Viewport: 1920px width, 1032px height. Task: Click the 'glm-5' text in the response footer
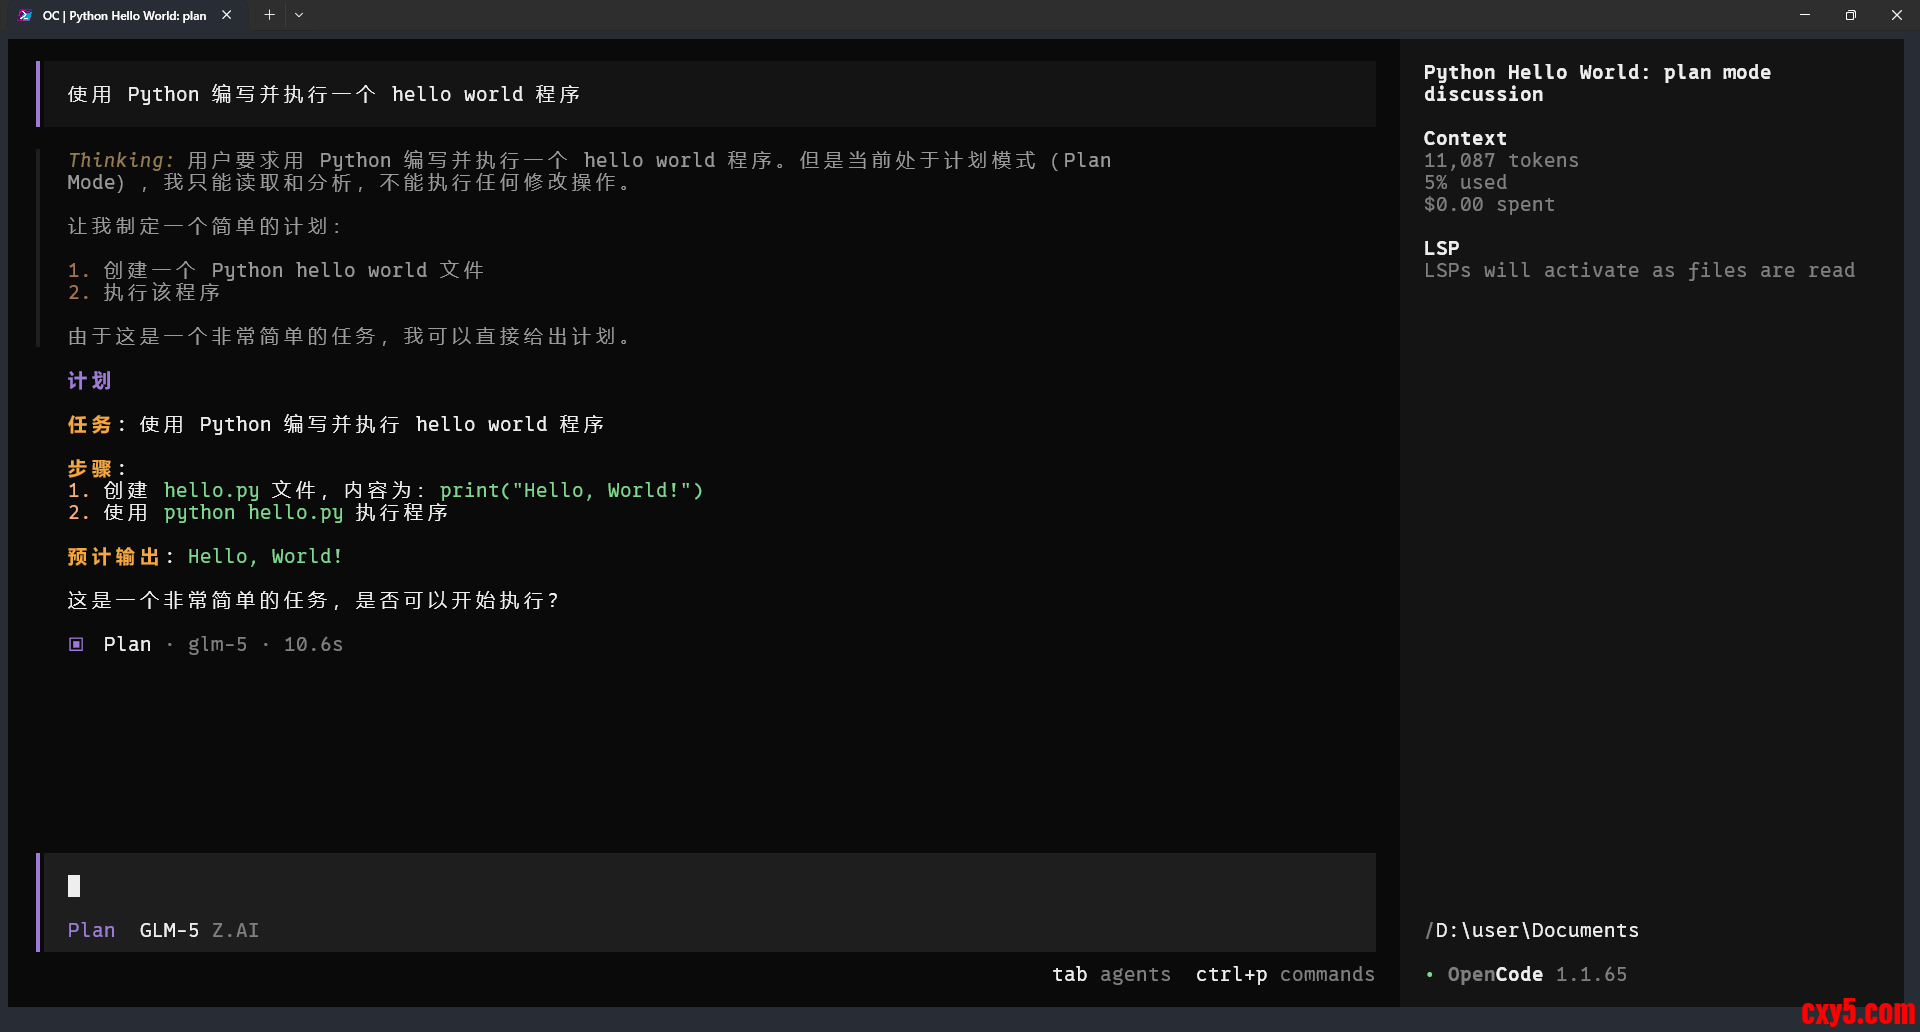217,644
